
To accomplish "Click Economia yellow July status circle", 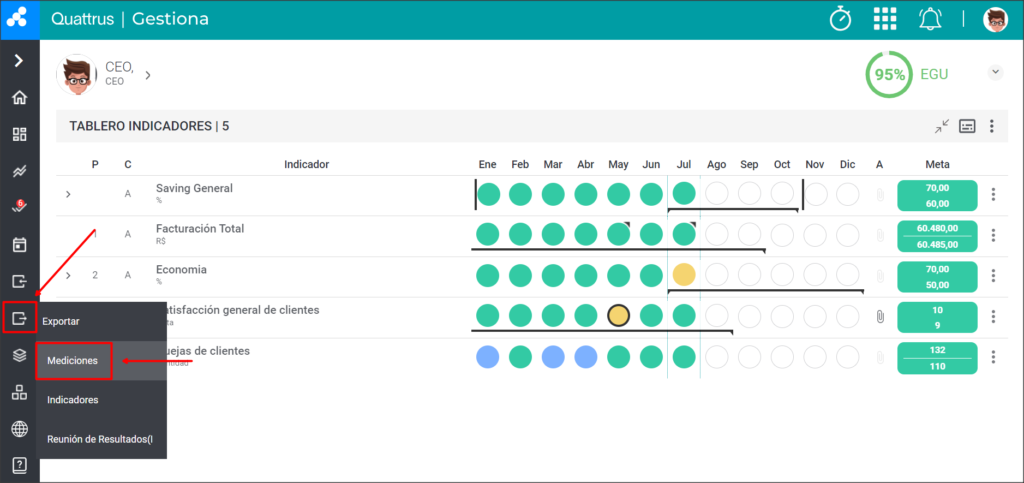I will click(684, 275).
